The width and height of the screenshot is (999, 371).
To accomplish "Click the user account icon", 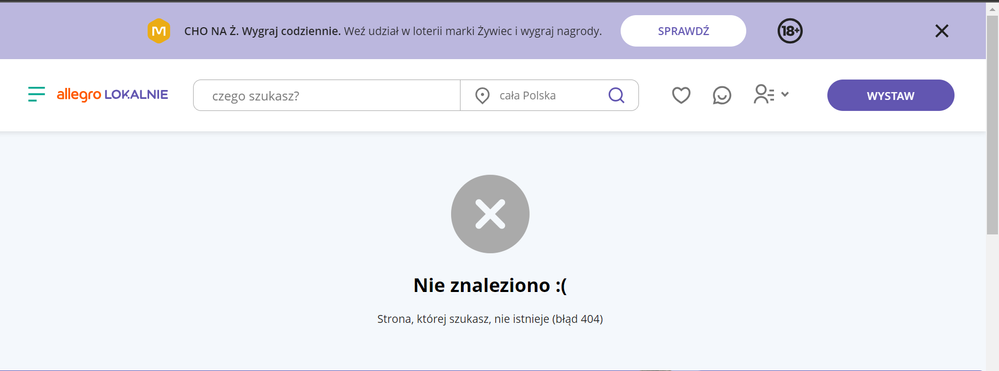I will point(763,94).
